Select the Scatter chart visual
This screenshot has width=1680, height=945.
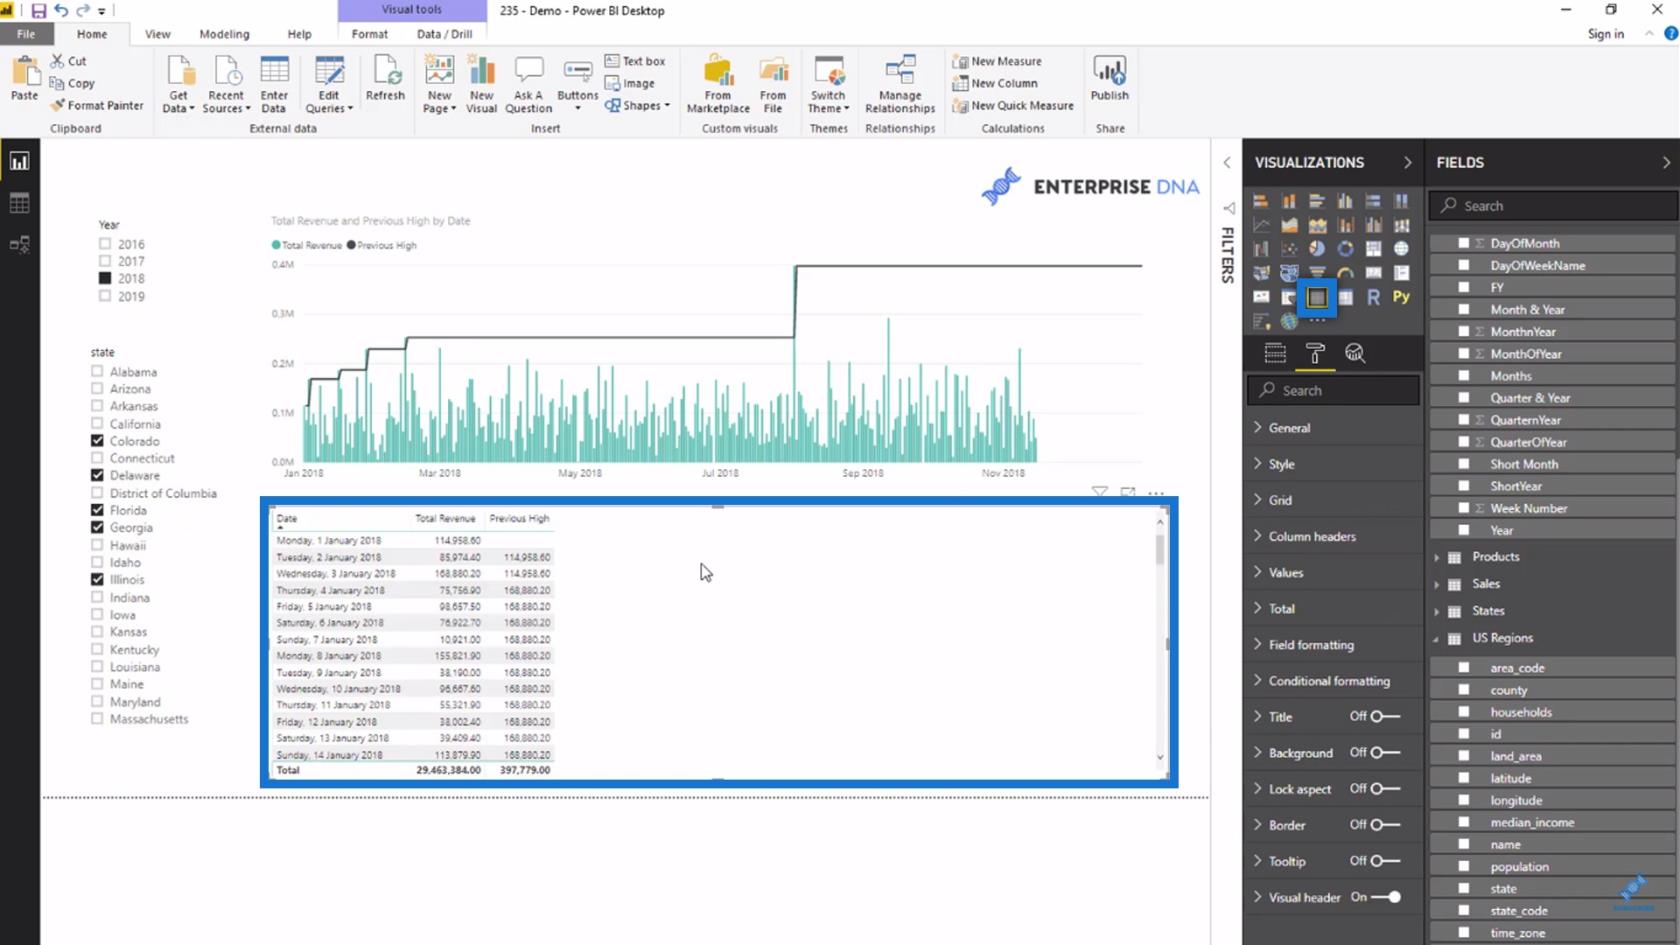pyautogui.click(x=1289, y=249)
